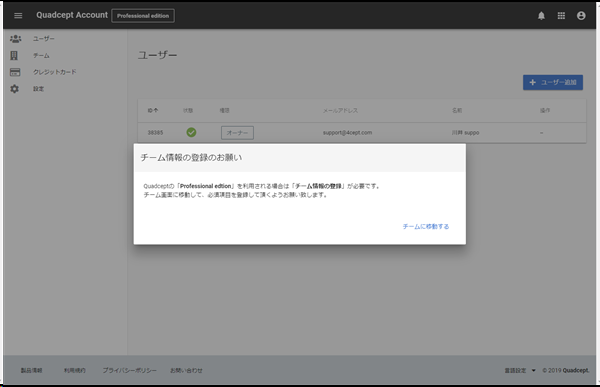600x387 pixels.
Task: Open the 言語設定 language dropdown
Action: (x=520, y=371)
